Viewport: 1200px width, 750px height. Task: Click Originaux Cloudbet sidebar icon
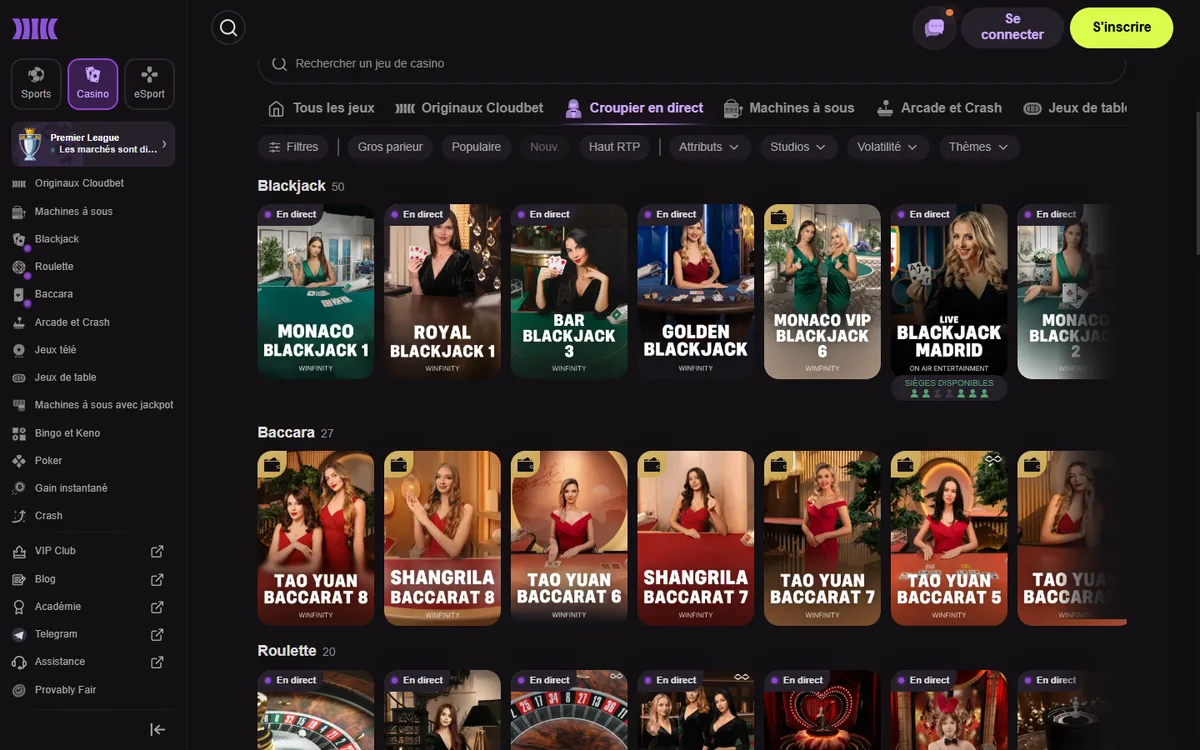coord(18,184)
